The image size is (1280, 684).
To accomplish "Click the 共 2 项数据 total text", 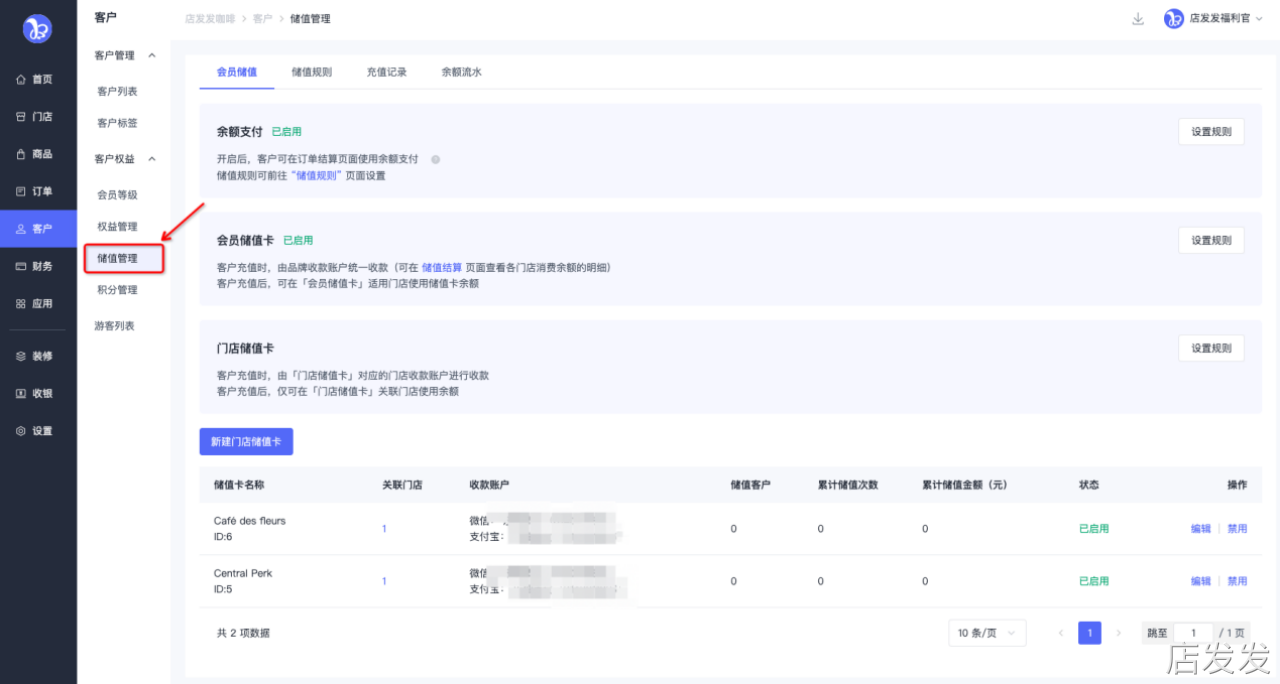I will pos(243,633).
